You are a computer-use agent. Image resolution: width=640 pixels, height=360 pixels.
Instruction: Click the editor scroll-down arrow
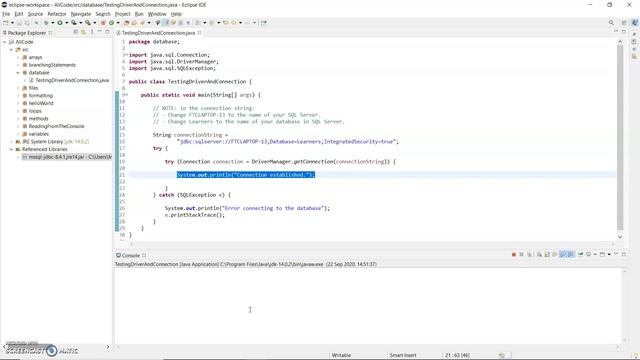(620, 237)
